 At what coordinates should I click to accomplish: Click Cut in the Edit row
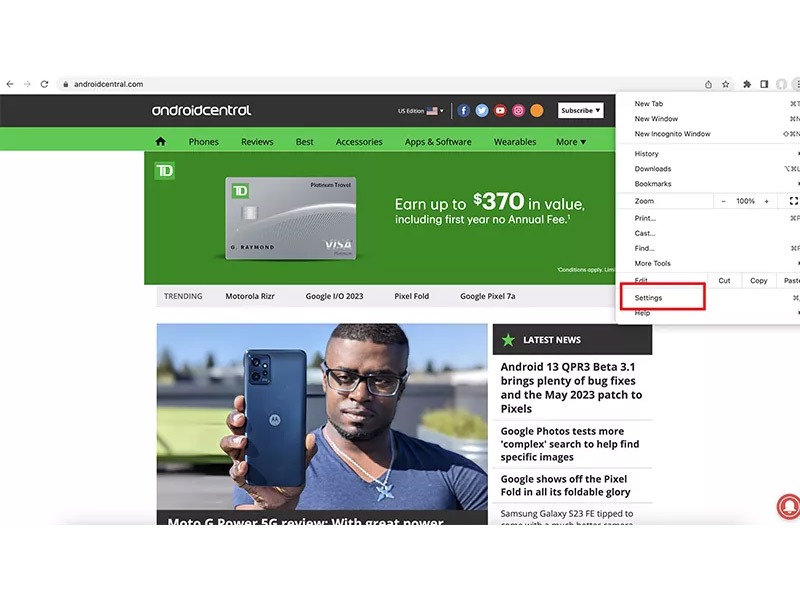724,281
